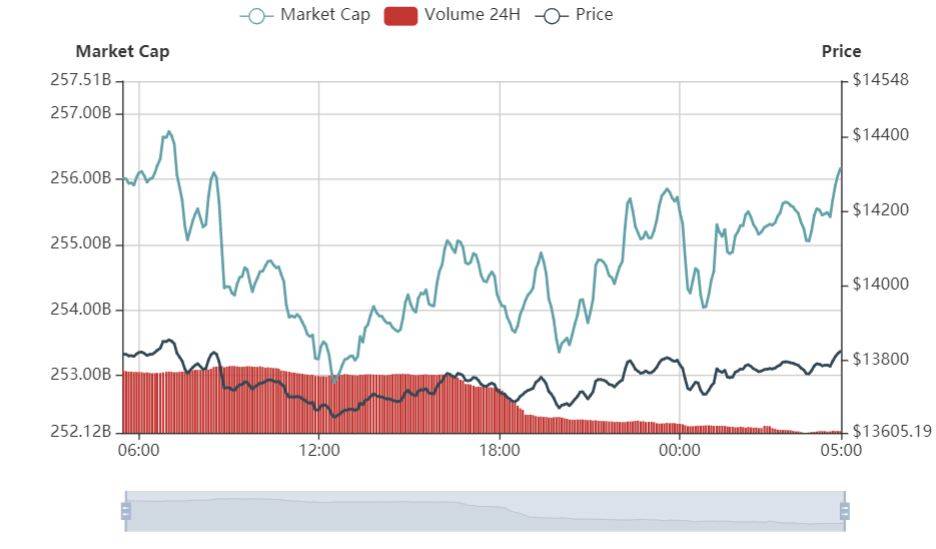
Task: Click the 257.00B market cap axis label
Action: coord(81,112)
